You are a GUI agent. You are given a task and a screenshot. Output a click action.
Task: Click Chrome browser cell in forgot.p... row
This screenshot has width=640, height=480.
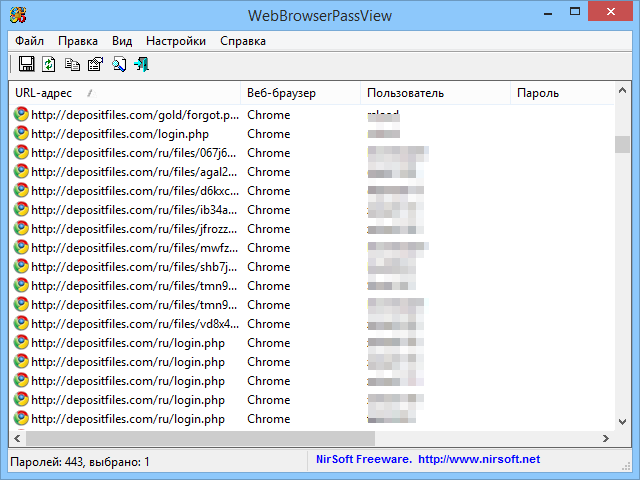(x=269, y=115)
